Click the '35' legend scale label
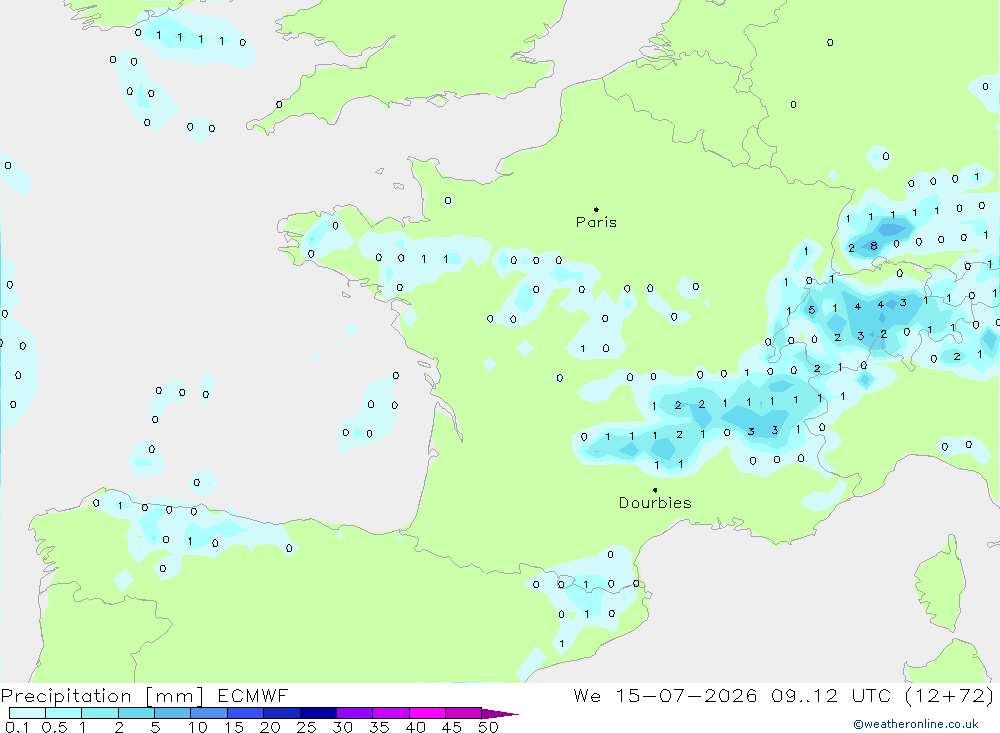The width and height of the screenshot is (1000, 733). pyautogui.click(x=379, y=727)
